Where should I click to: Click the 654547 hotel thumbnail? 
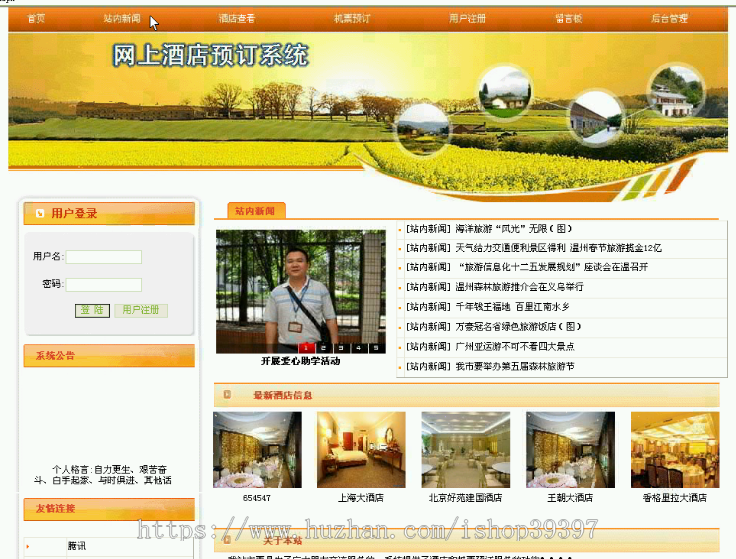click(257, 450)
